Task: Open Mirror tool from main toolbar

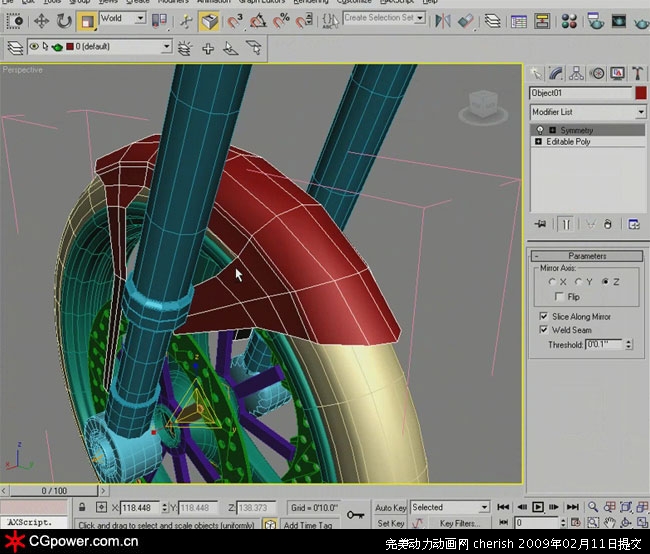Action: (443, 21)
